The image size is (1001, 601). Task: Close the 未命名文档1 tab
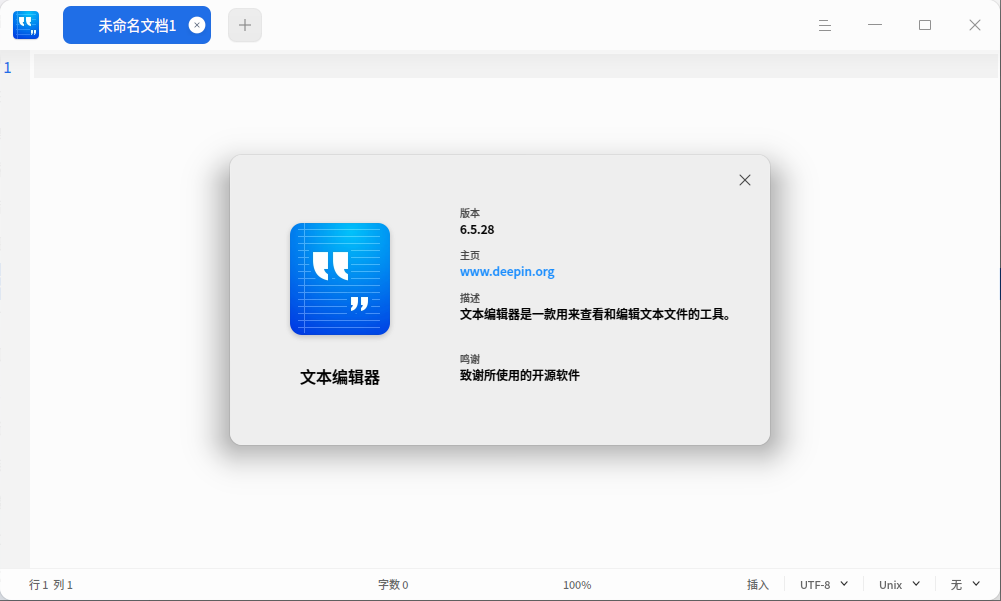tap(197, 25)
